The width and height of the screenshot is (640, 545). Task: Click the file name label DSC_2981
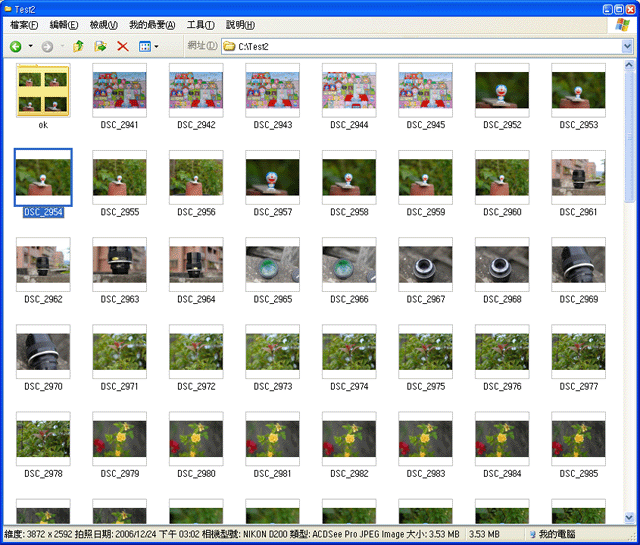272,474
